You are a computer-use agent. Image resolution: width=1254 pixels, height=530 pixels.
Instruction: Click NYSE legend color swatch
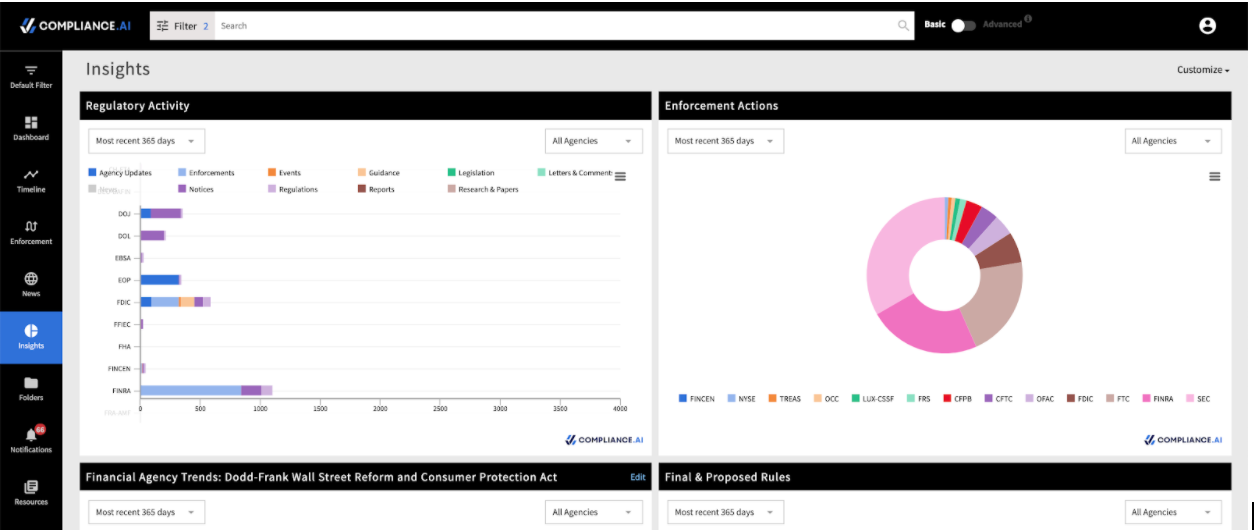tap(731, 398)
